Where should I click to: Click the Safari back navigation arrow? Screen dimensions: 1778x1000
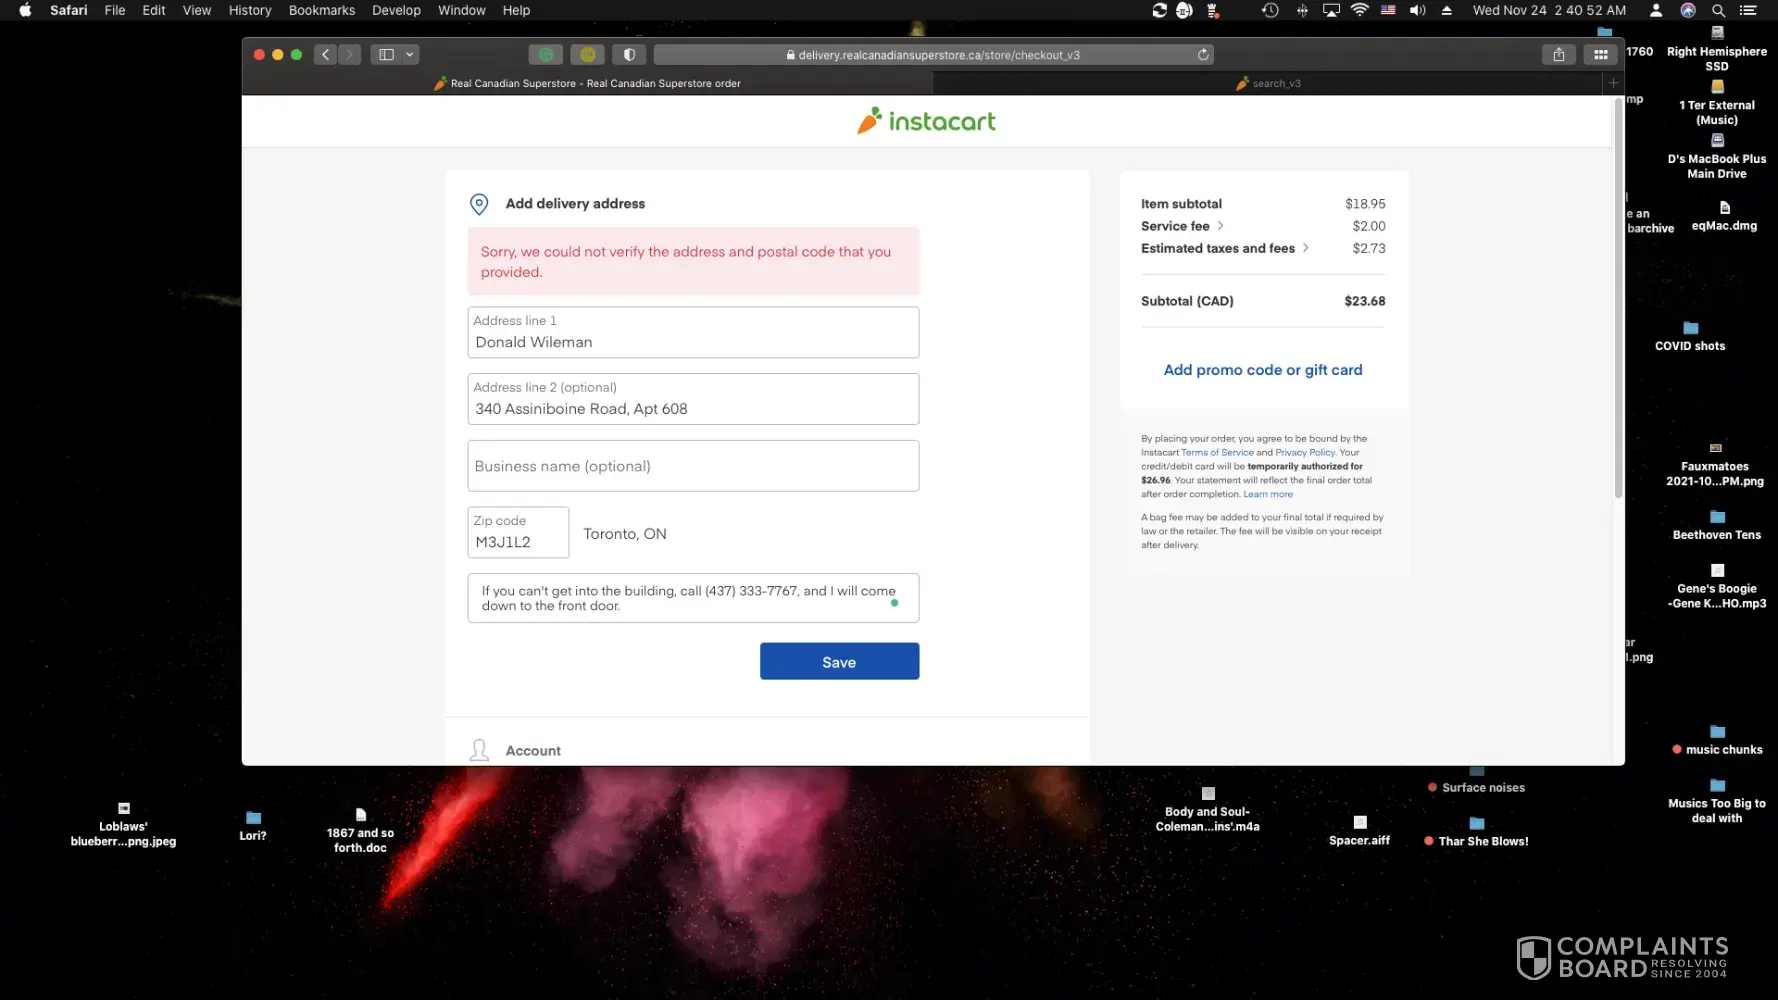325,55
